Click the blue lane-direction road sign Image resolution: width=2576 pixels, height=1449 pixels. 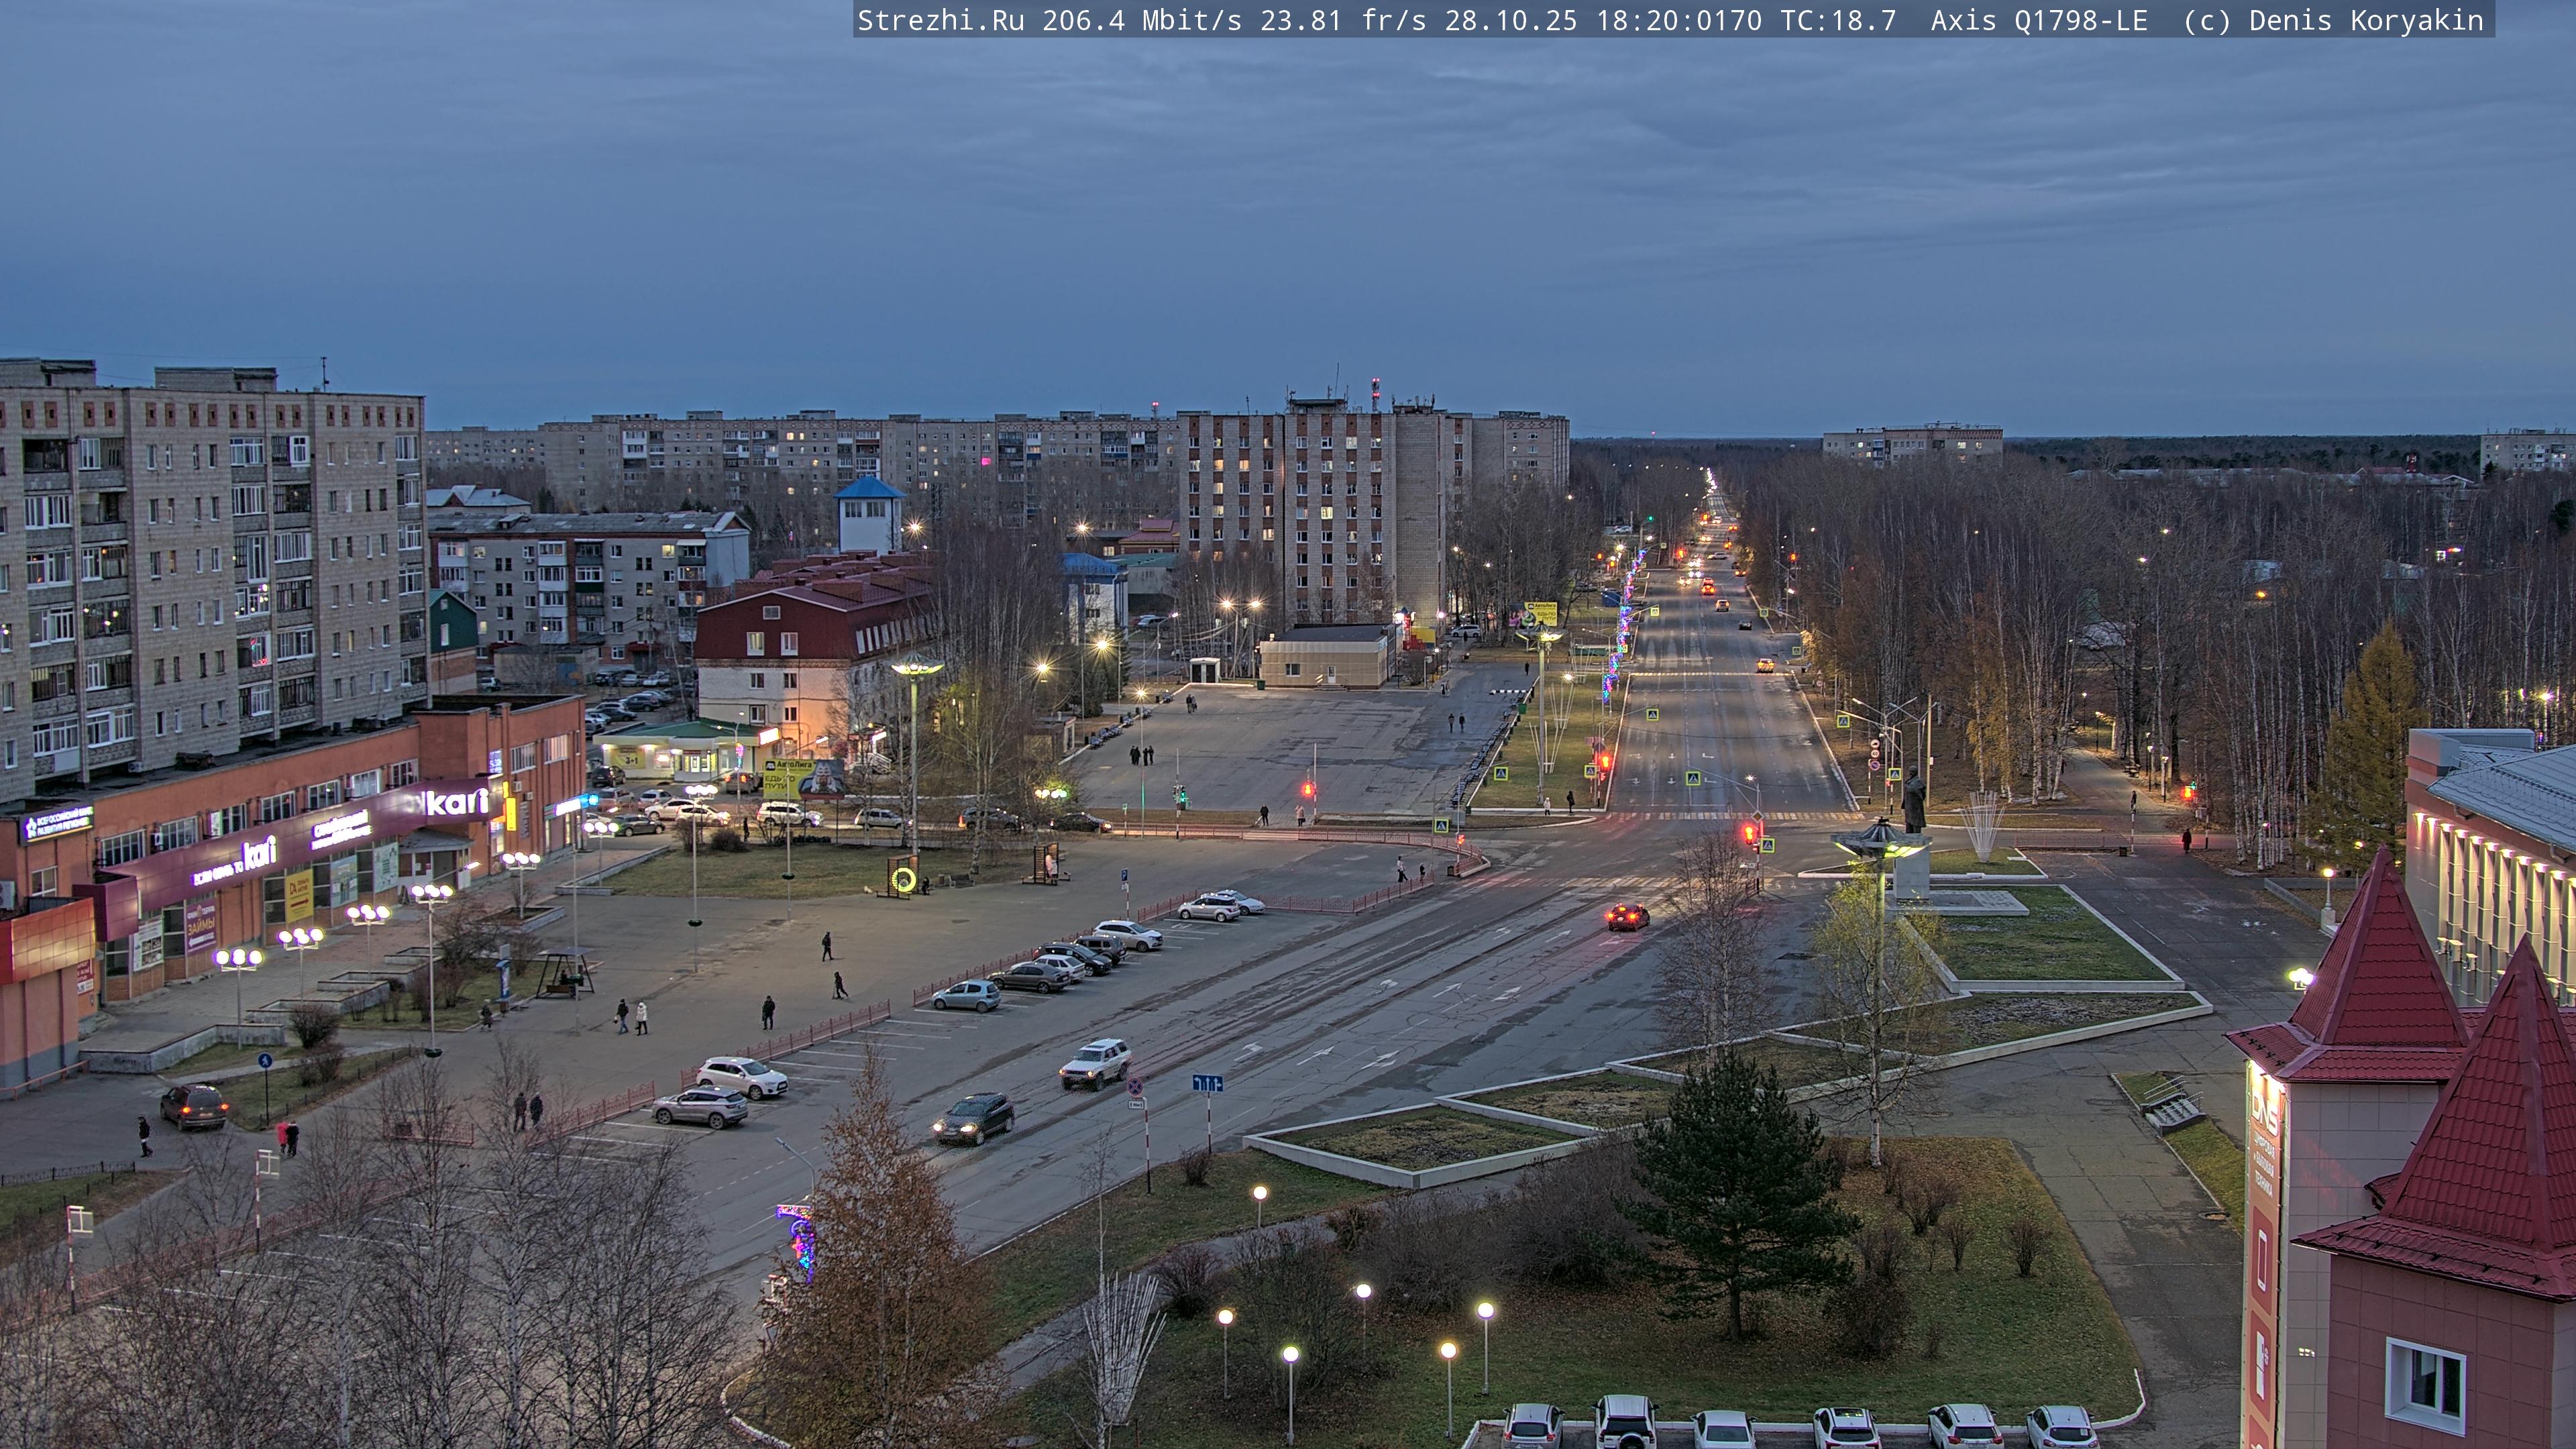pyautogui.click(x=1207, y=1083)
